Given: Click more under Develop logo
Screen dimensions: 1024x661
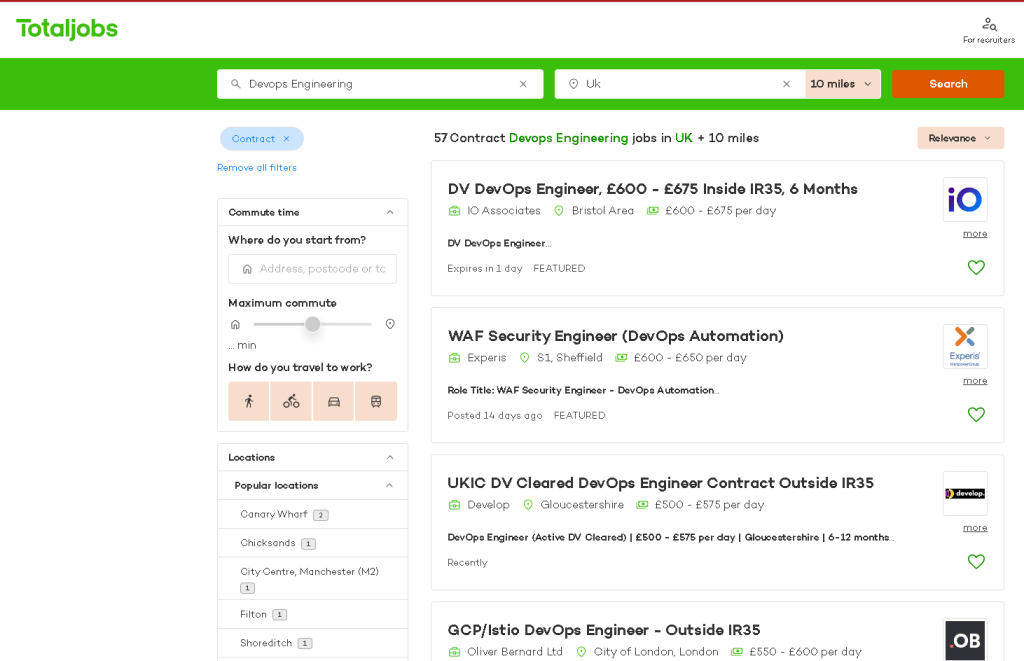Looking at the screenshot, I should click(974, 528).
